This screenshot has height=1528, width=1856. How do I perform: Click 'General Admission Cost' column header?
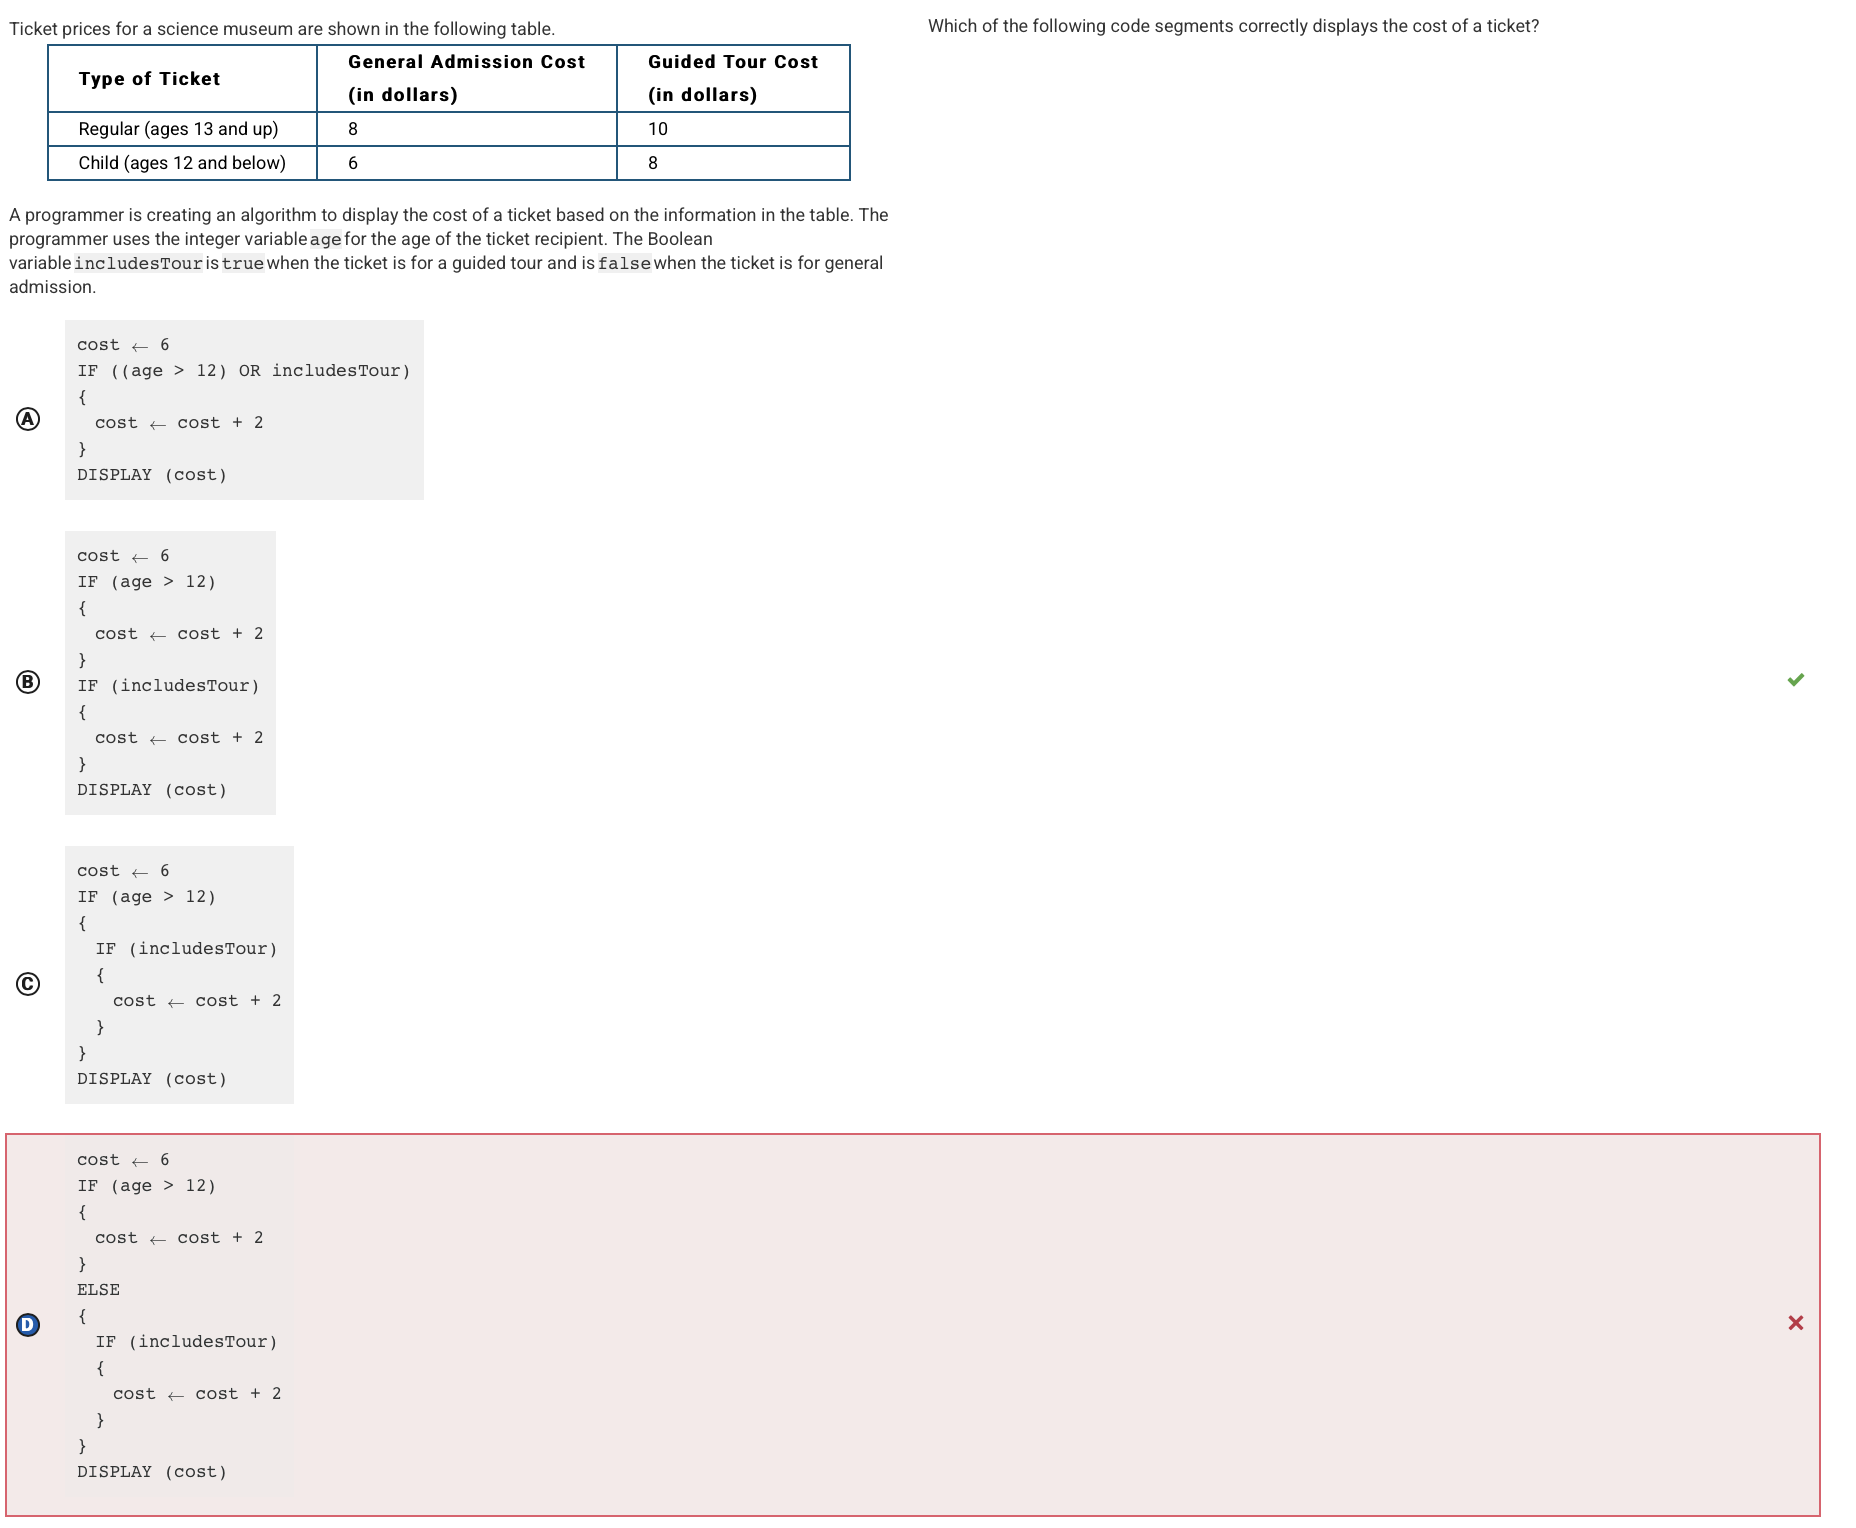(x=467, y=79)
